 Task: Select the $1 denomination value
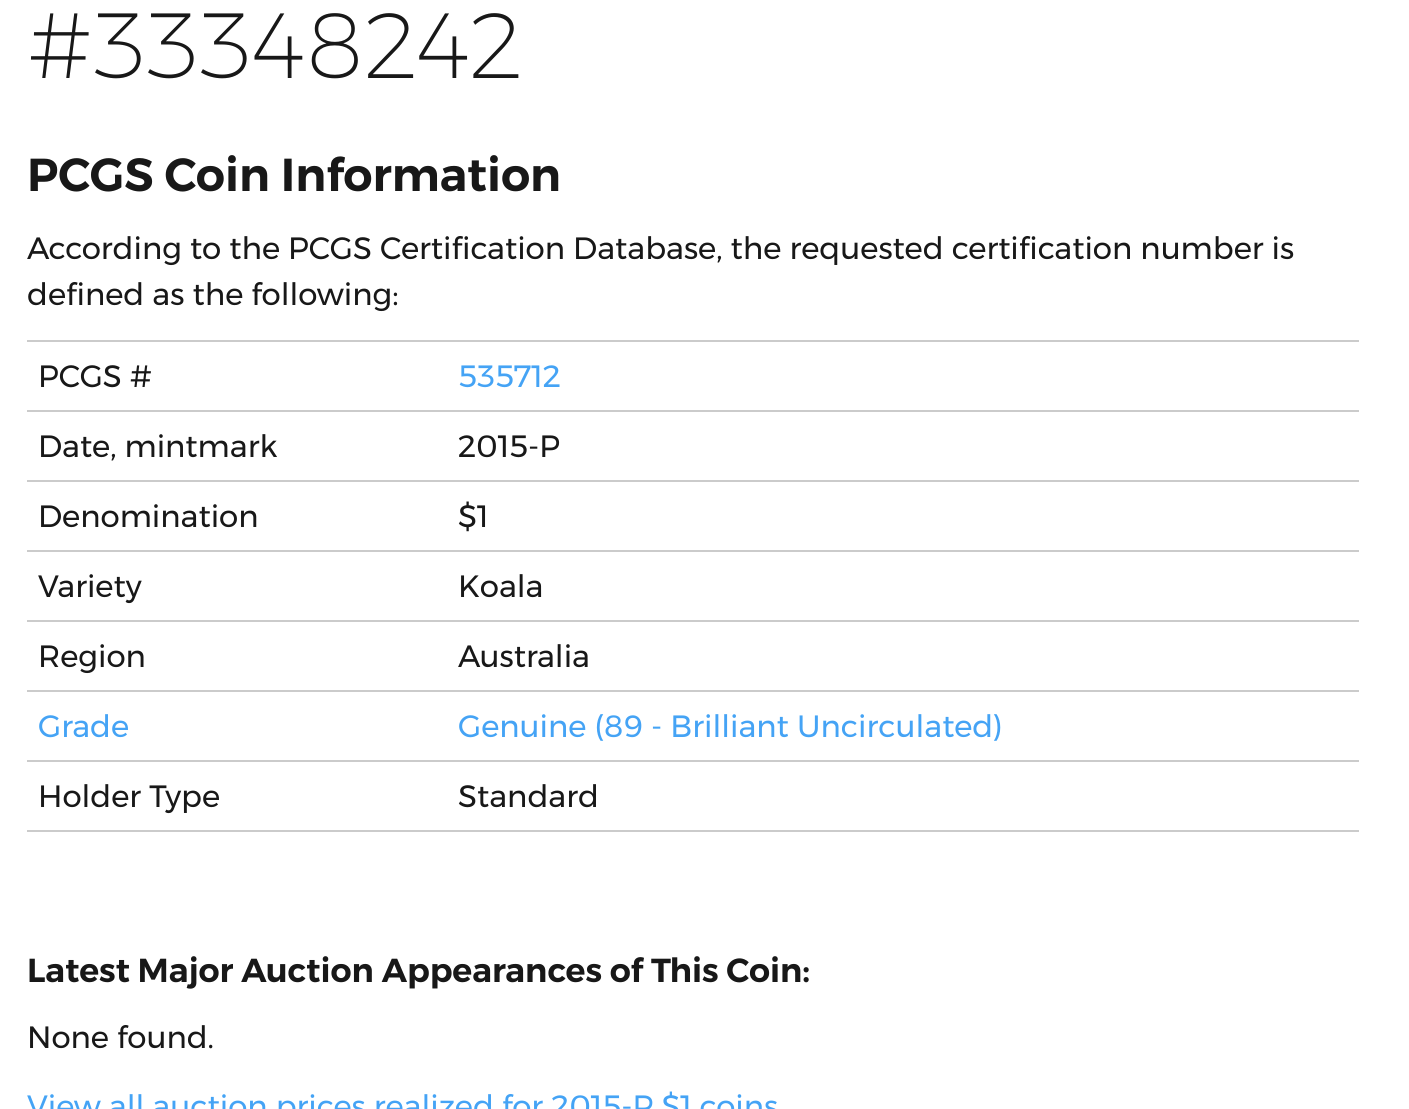473,517
